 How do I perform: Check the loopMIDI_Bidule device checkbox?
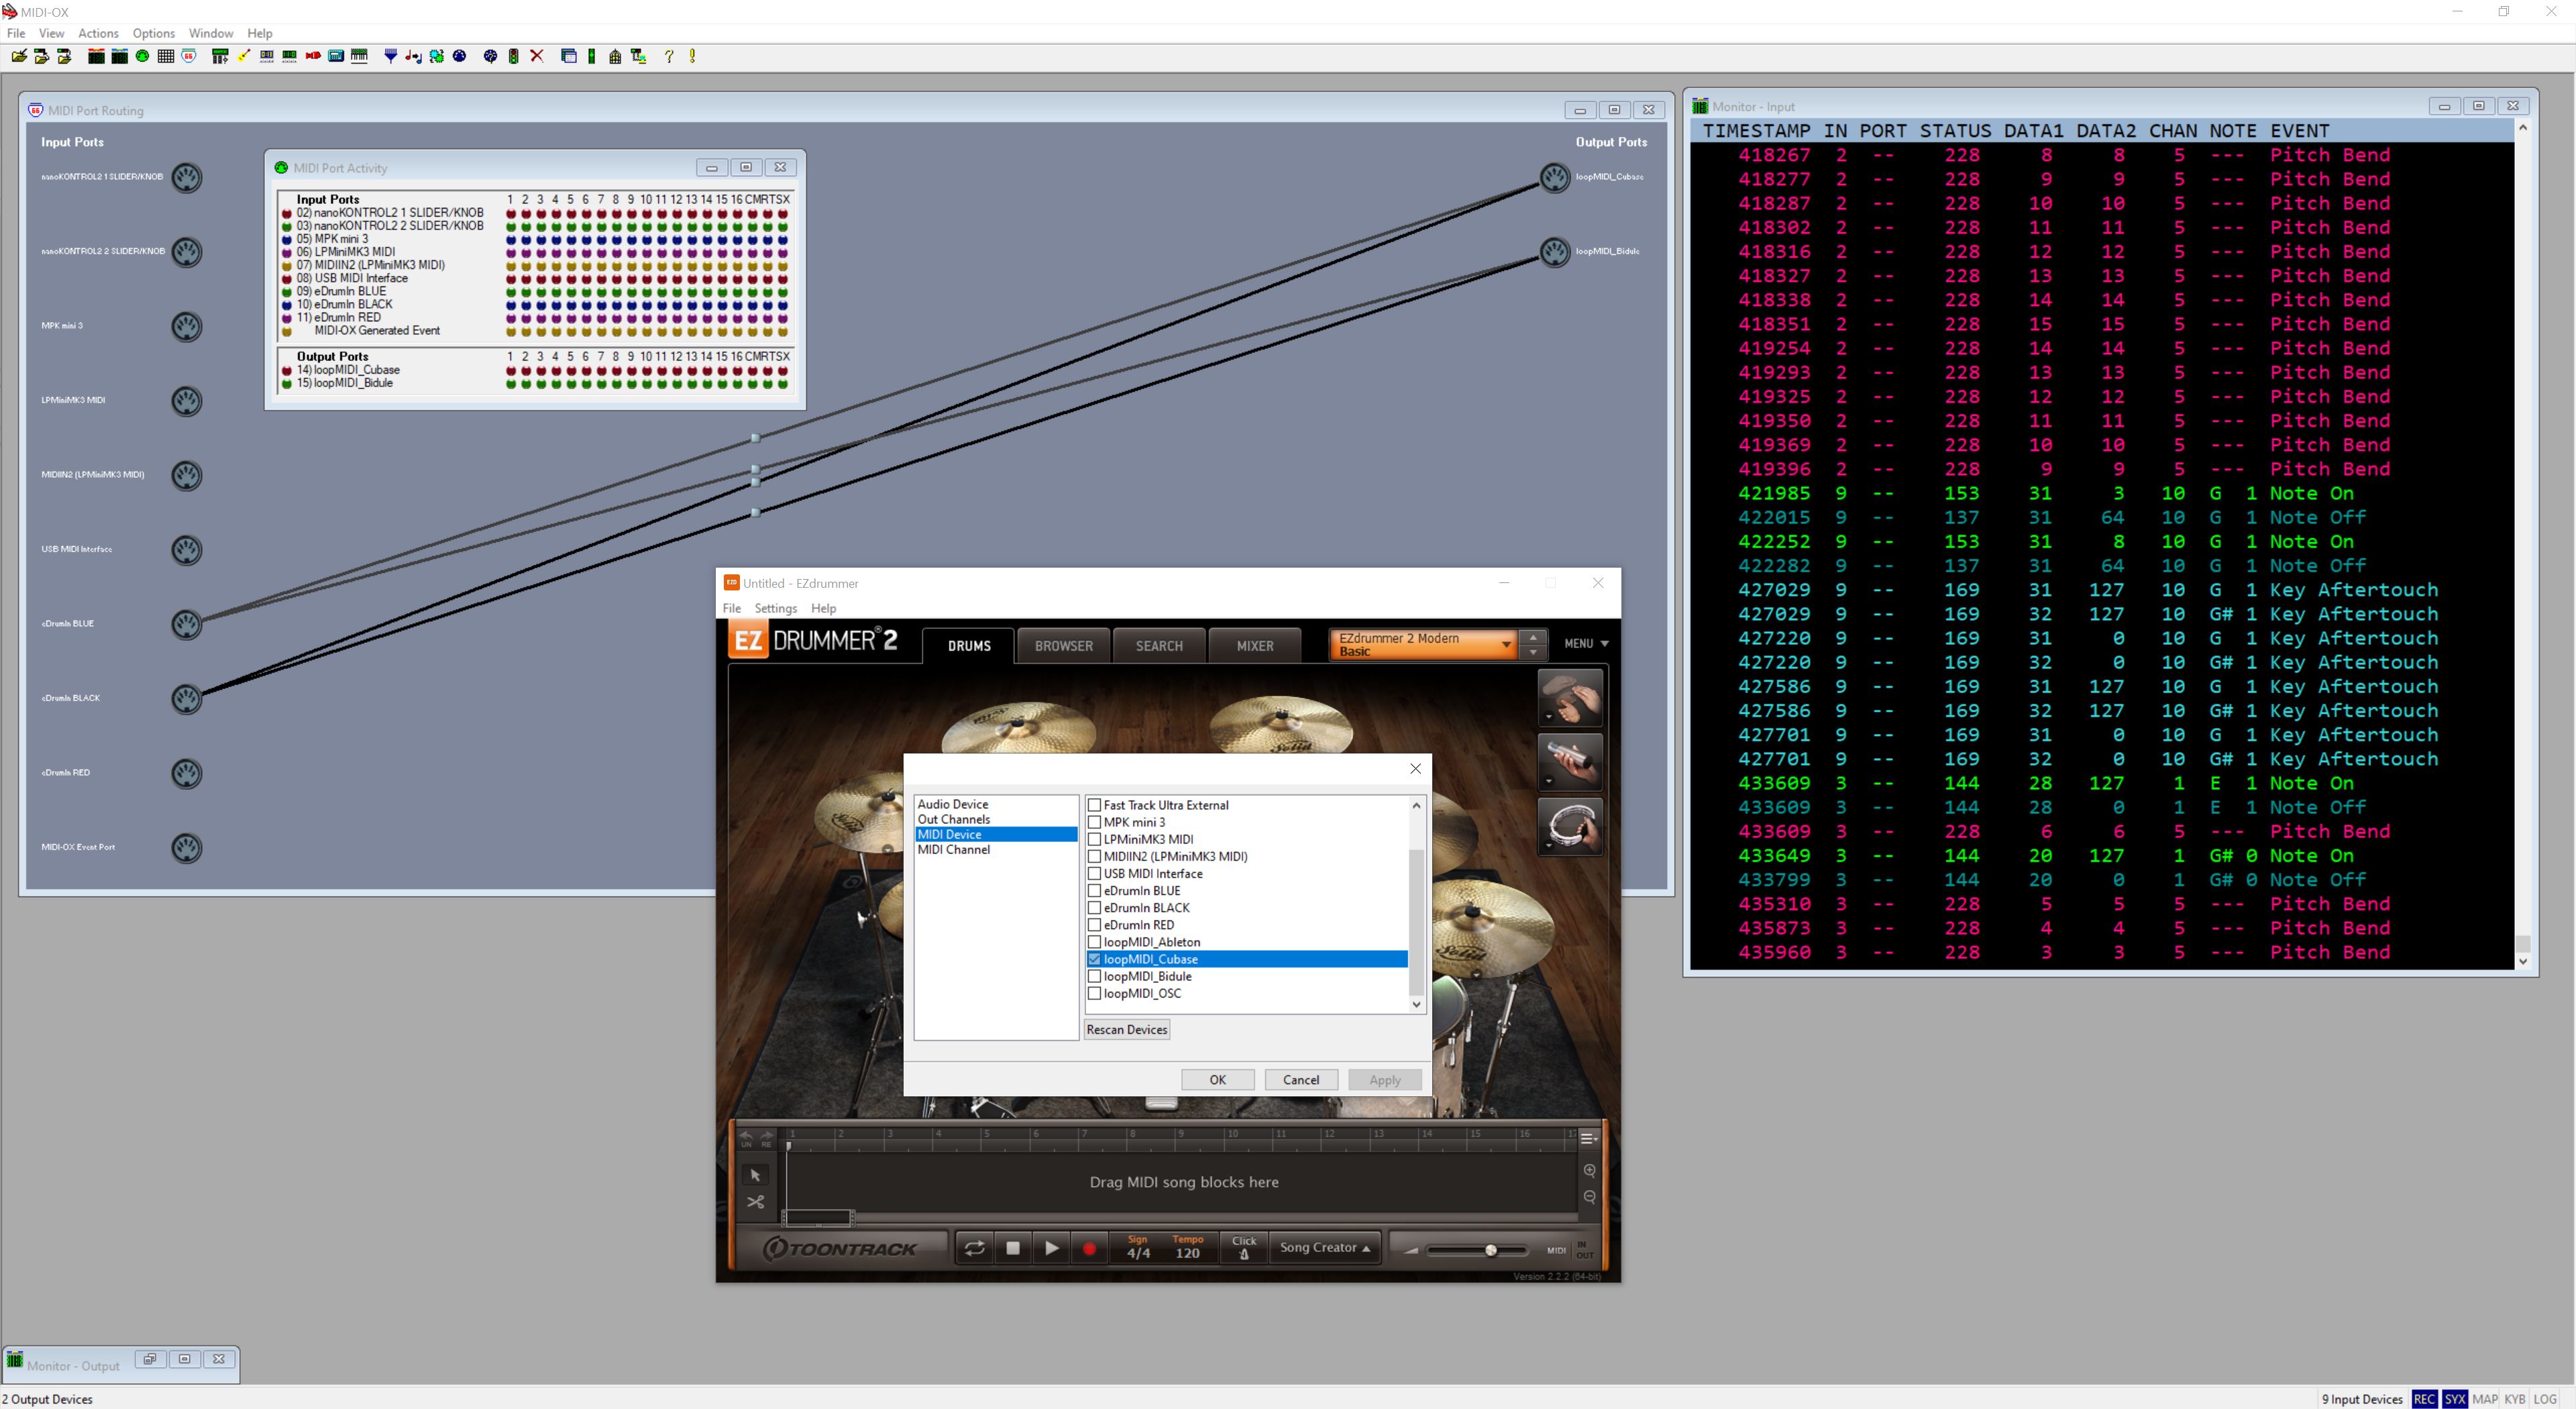(x=1094, y=976)
